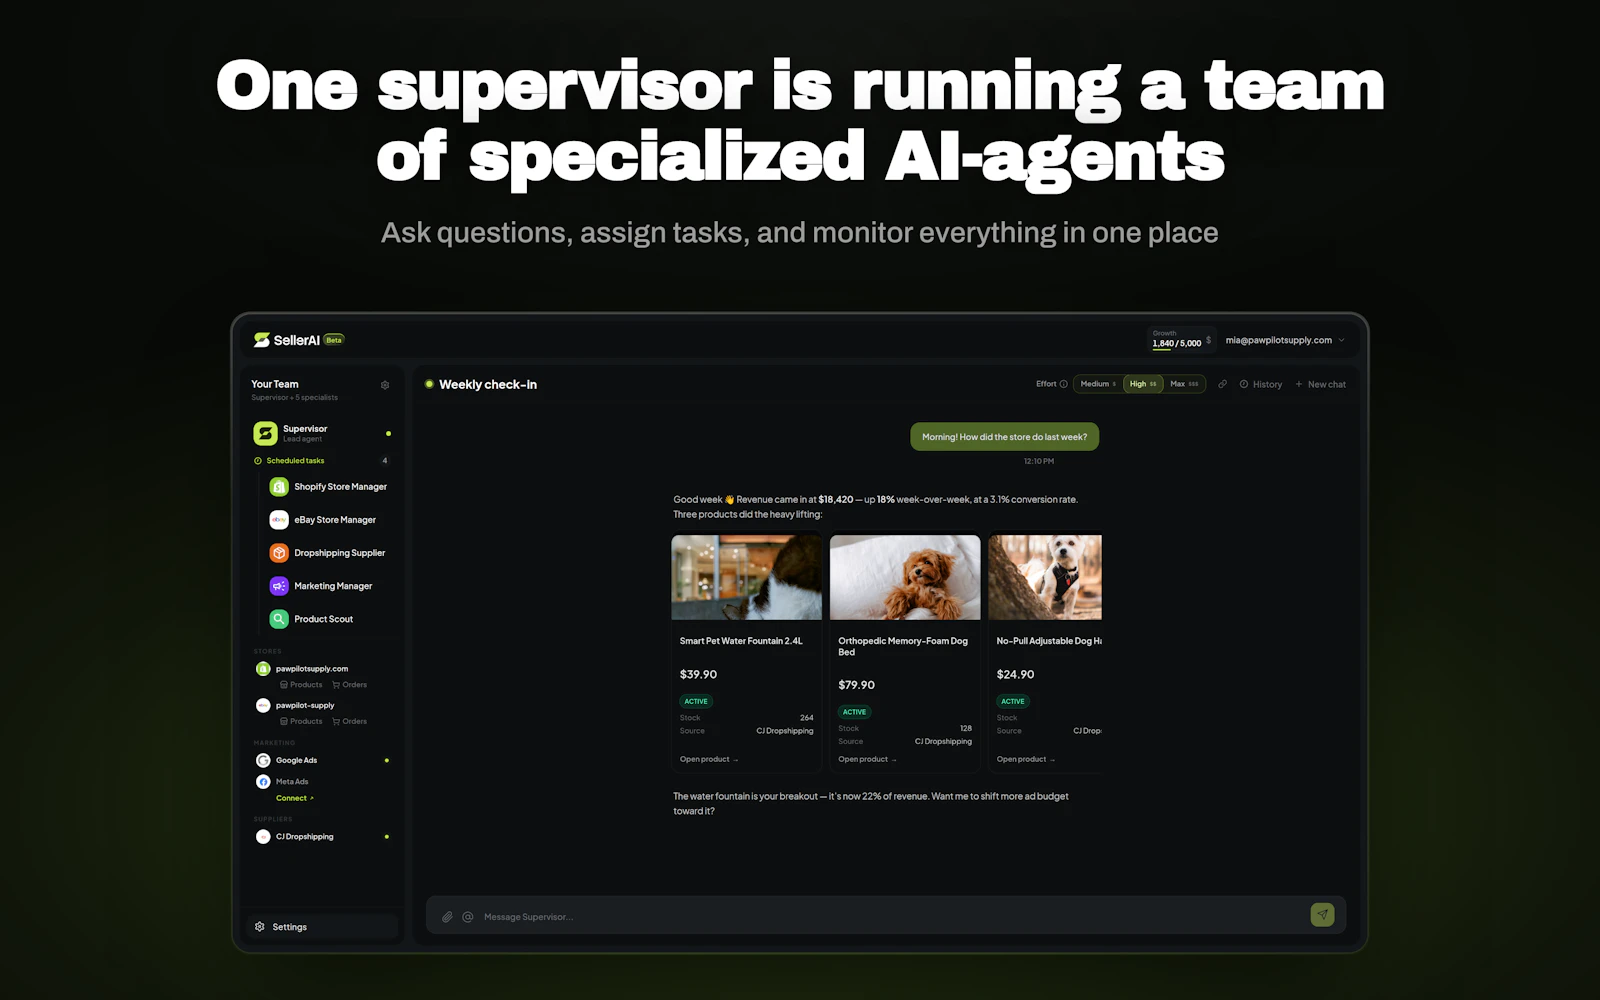The image size is (1600, 1000).
Task: Click the Shopify bag icon beside pawpilotsupply.com
Action: tap(263, 669)
